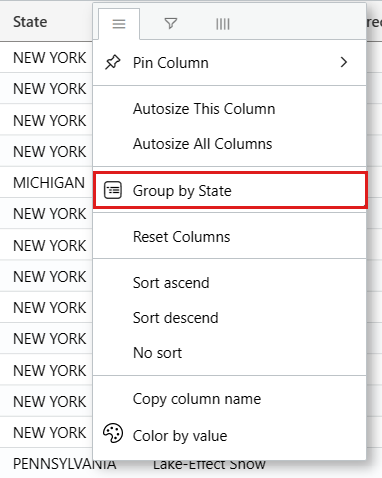Switch to the filter funnel tab
This screenshot has height=478, width=382.
point(171,24)
